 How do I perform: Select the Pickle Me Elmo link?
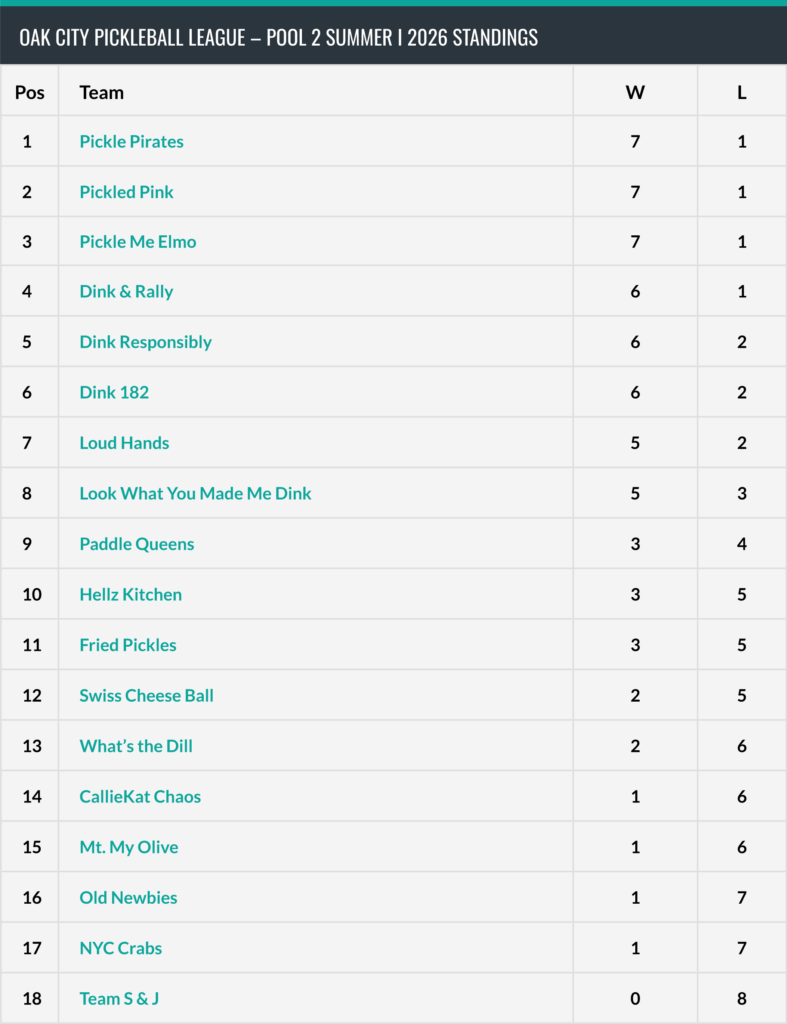pyautogui.click(x=138, y=242)
